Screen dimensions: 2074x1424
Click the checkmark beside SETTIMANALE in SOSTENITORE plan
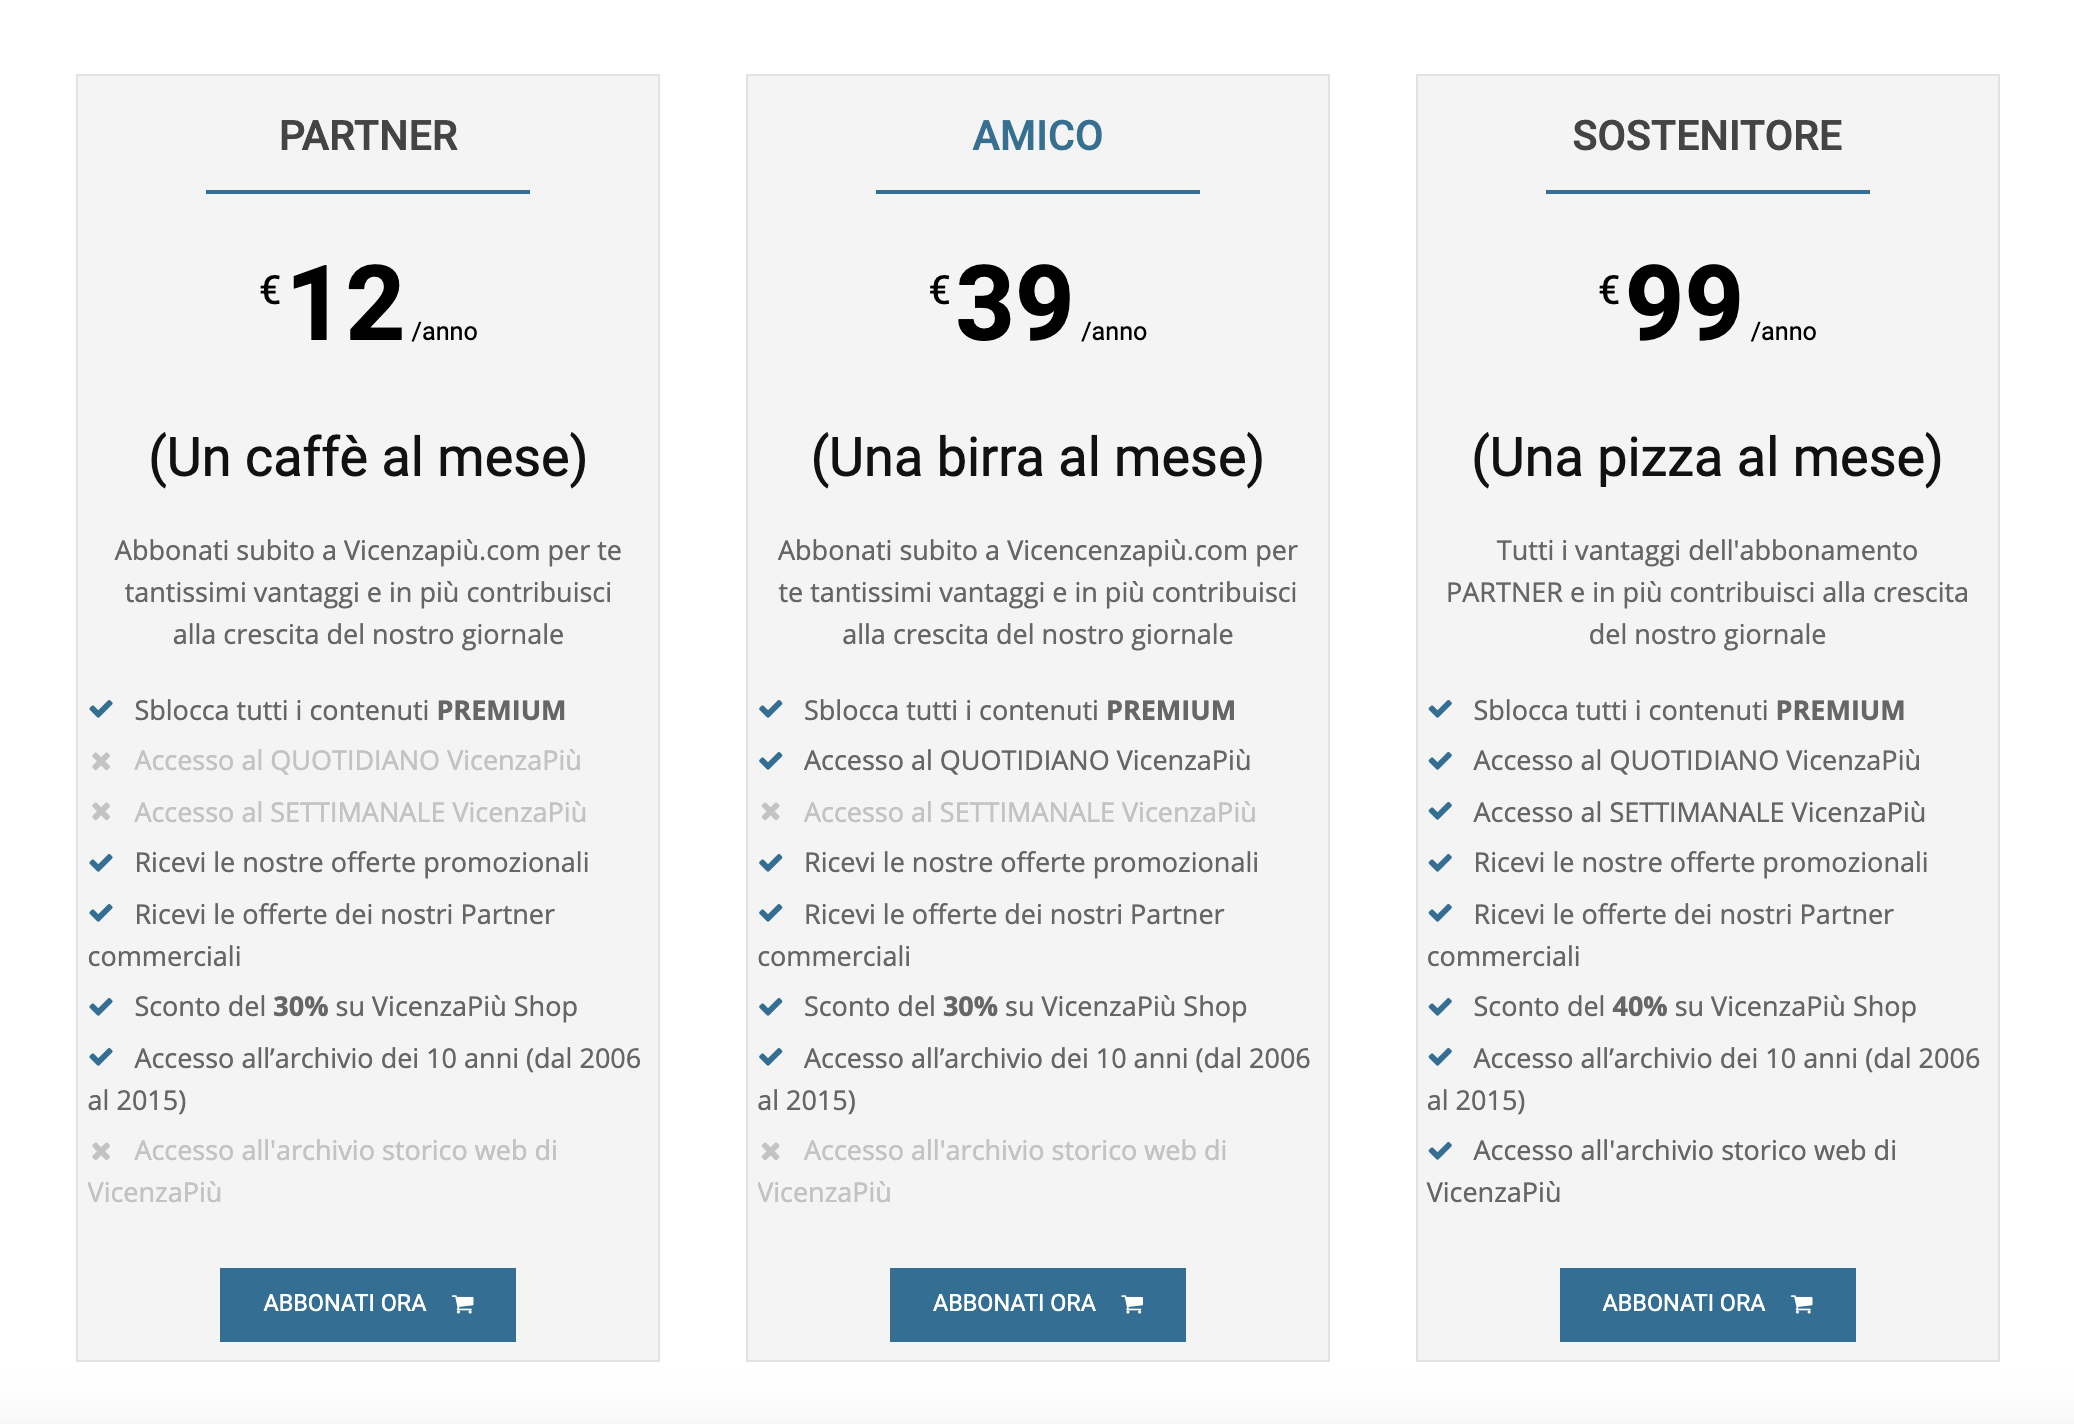tap(1440, 812)
